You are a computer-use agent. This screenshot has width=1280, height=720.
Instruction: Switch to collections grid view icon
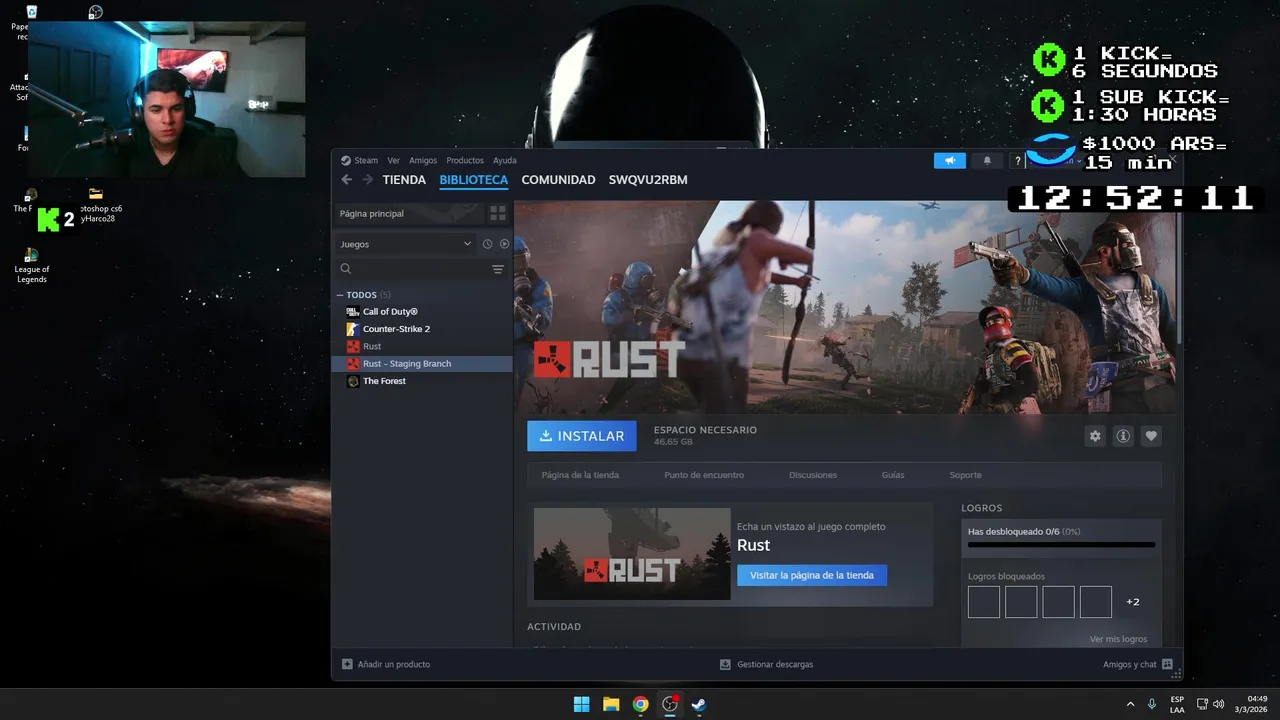coord(497,213)
